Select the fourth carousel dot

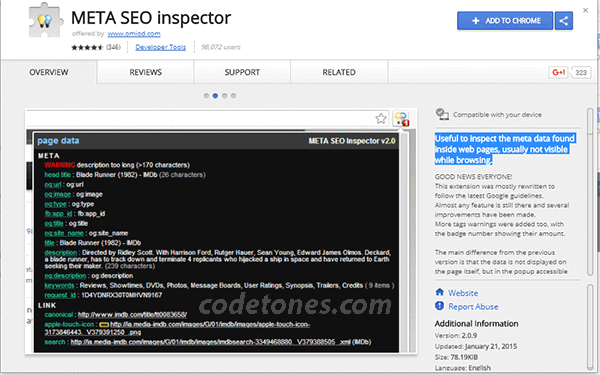(x=233, y=96)
